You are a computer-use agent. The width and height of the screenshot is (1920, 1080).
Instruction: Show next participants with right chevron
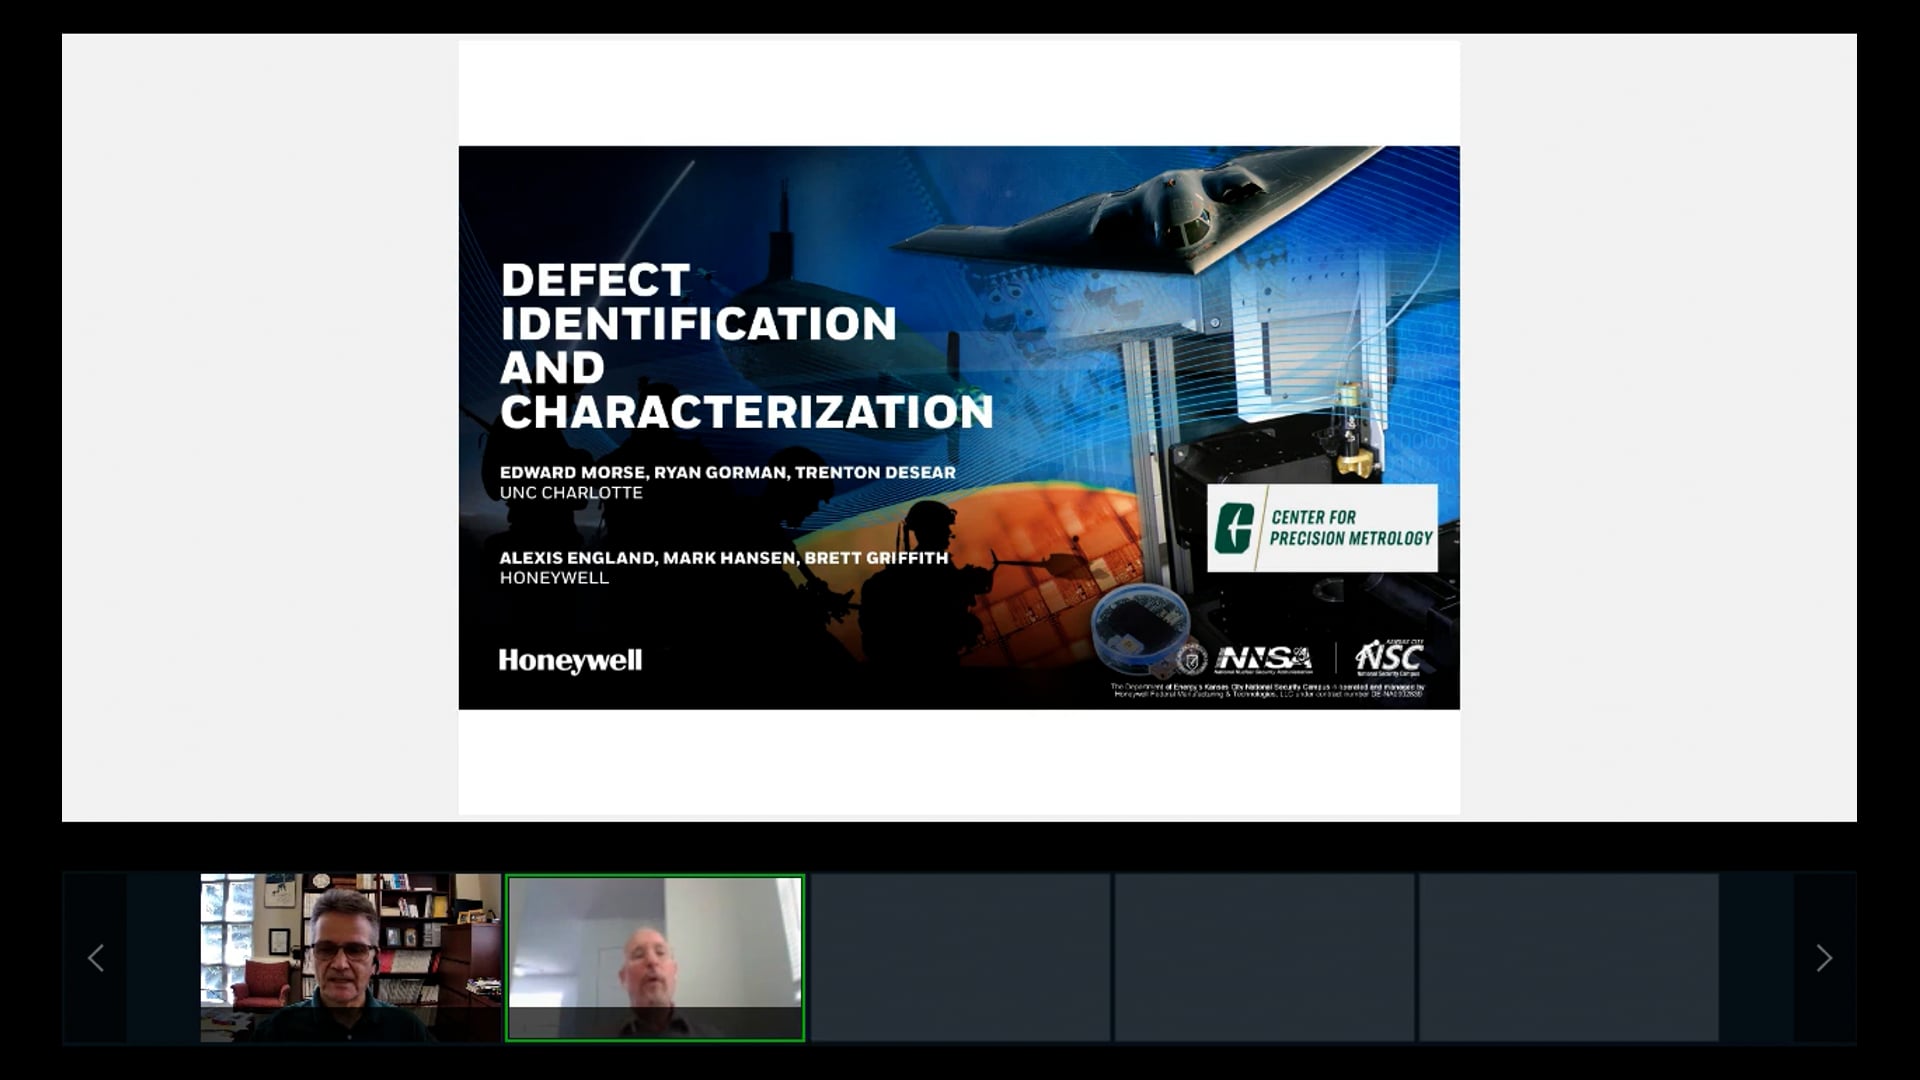(1824, 958)
